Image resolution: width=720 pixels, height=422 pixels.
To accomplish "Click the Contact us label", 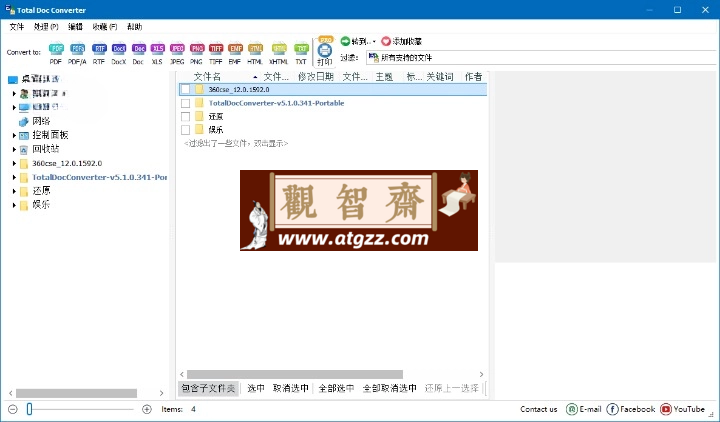I will [x=539, y=409].
